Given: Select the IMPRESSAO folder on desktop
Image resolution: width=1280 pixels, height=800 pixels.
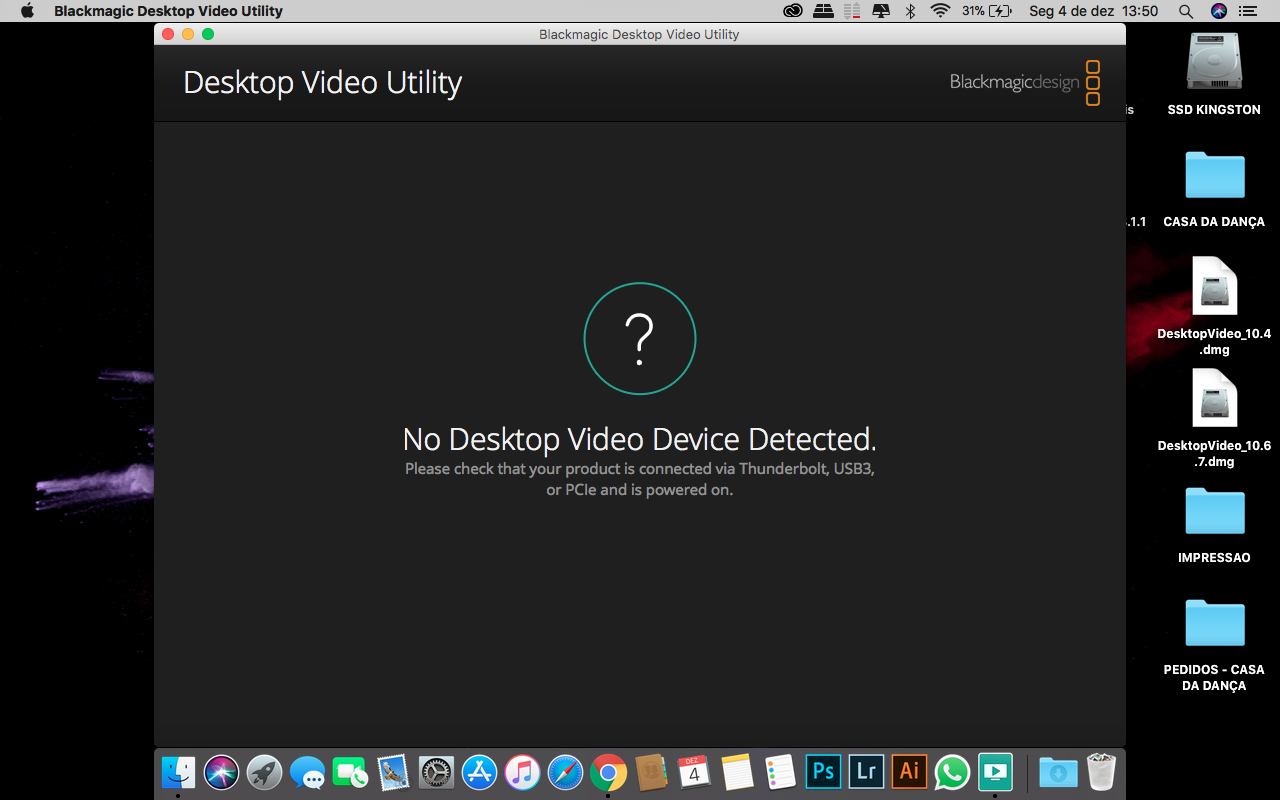Looking at the screenshot, I should (x=1214, y=524).
